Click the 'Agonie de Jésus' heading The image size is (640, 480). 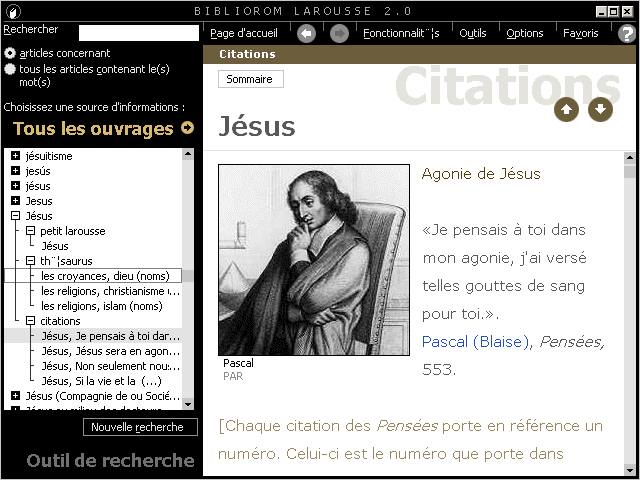481,174
